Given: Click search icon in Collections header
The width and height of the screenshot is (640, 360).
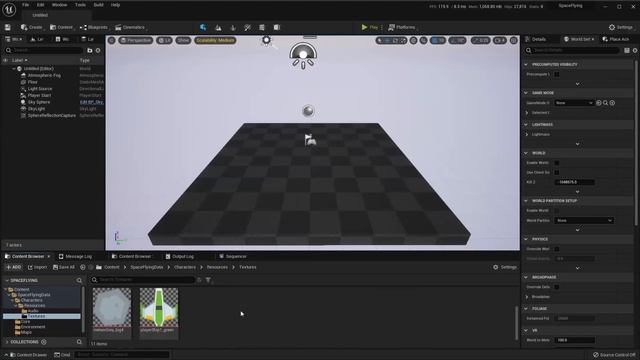Looking at the screenshot, I should 79,342.
